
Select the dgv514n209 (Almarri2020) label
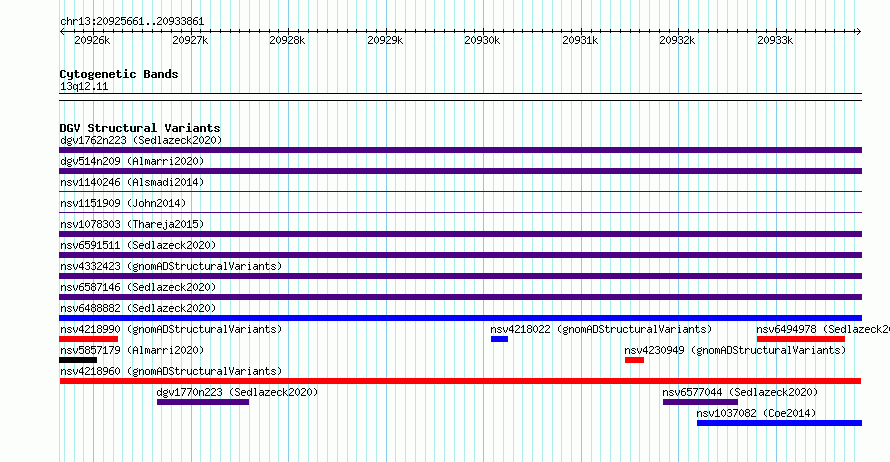click(132, 161)
